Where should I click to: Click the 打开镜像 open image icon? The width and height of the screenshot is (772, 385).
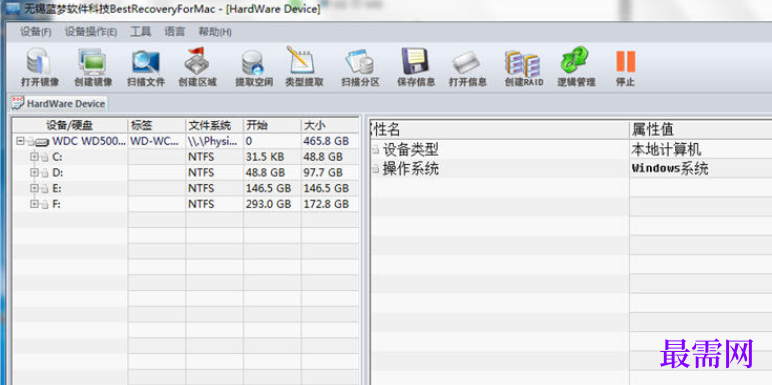pos(39,62)
